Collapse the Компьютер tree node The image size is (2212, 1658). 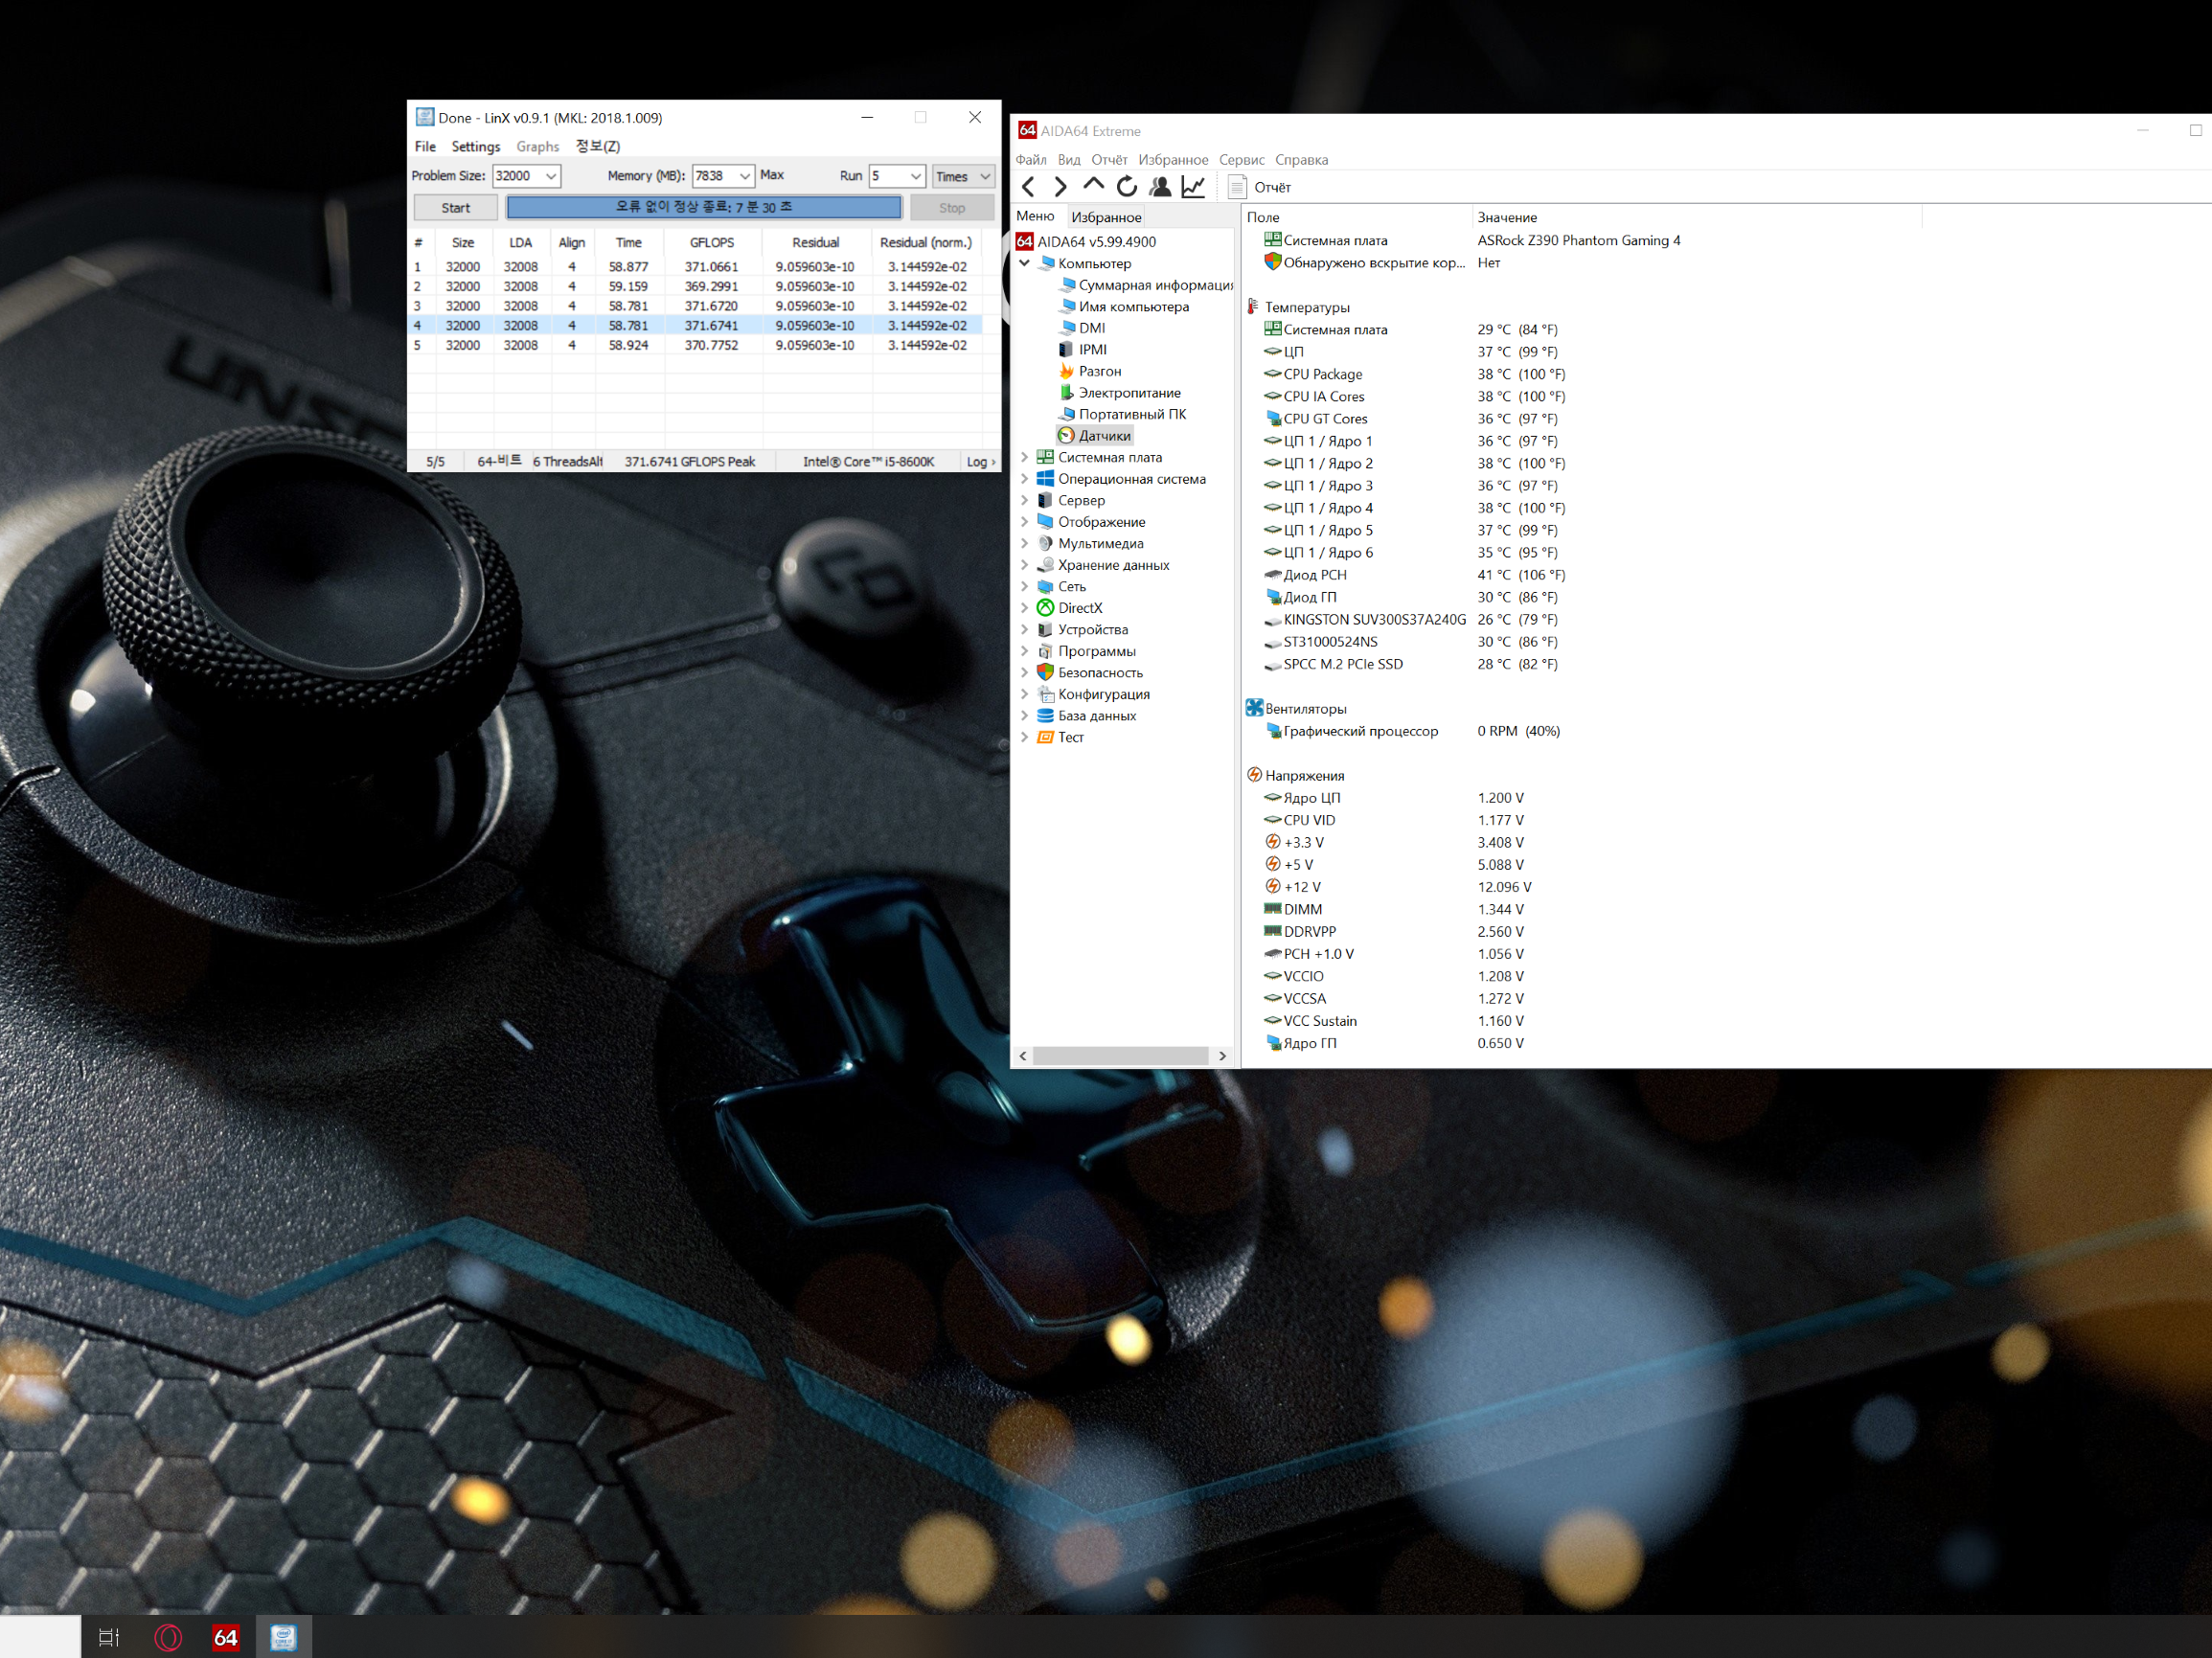coord(1024,263)
